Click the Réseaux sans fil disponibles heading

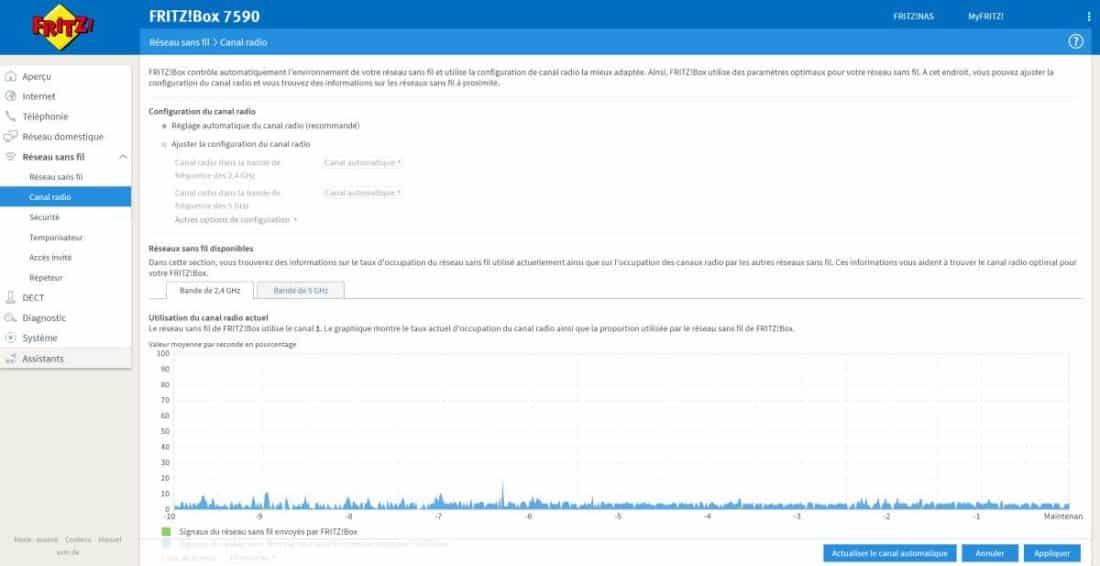(x=201, y=248)
